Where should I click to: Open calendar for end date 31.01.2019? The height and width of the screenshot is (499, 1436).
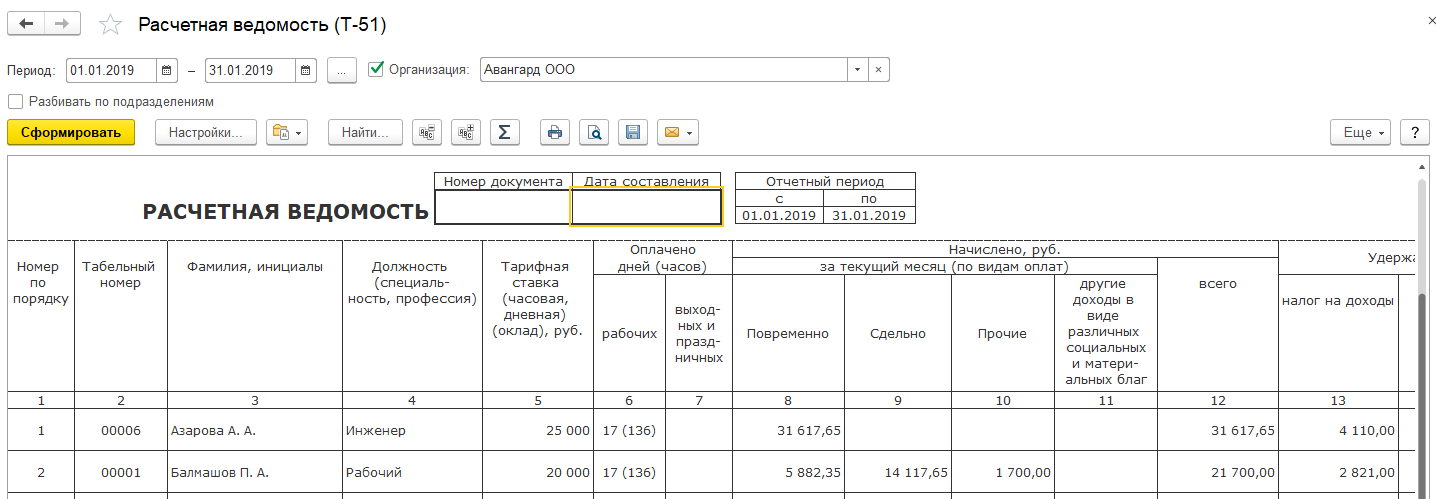click(x=306, y=70)
